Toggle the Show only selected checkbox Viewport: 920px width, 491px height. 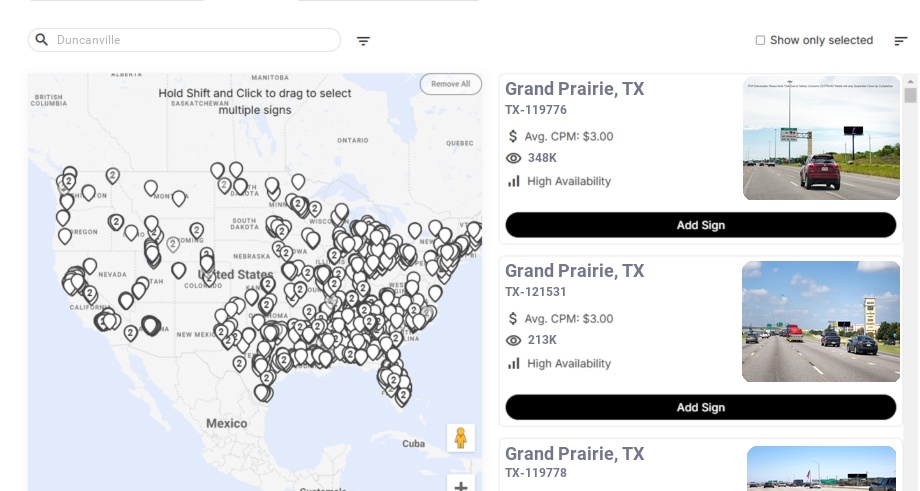pos(760,41)
